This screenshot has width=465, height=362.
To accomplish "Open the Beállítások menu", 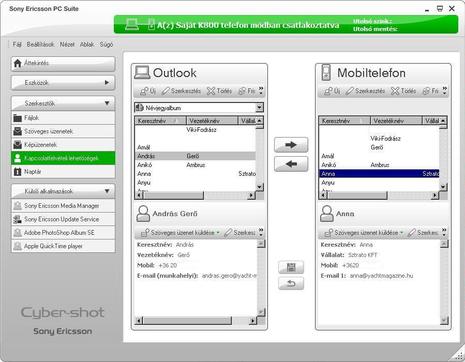I will [x=40, y=44].
